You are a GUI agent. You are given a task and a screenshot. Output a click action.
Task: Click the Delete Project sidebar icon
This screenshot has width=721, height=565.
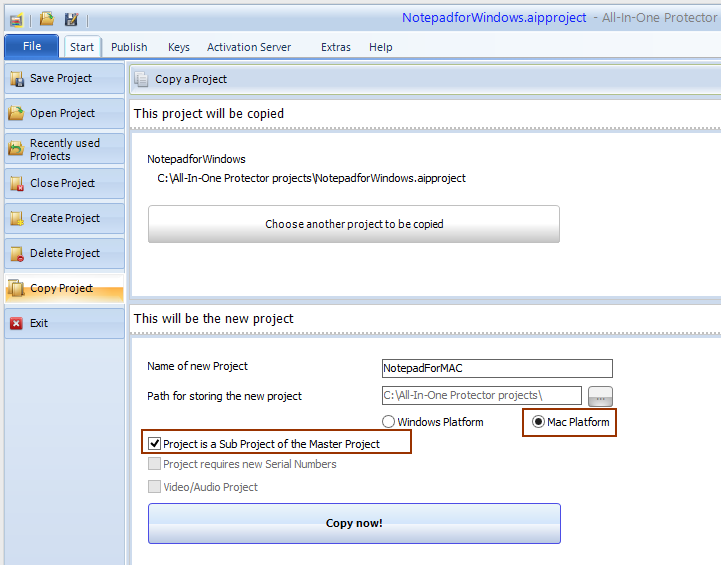(17, 253)
